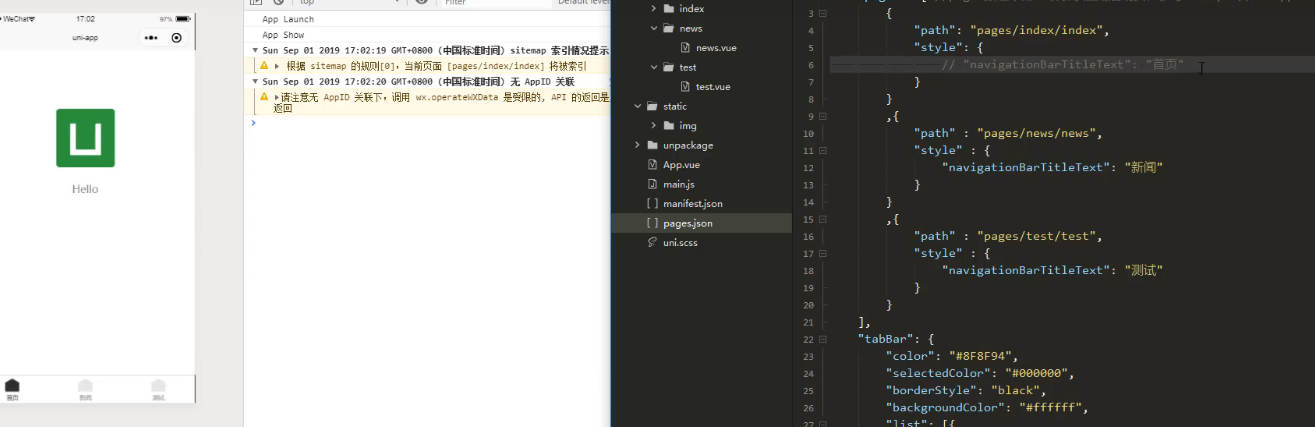
Task: Select the middle 新闻 tab in the simulator
Action: tap(85, 390)
